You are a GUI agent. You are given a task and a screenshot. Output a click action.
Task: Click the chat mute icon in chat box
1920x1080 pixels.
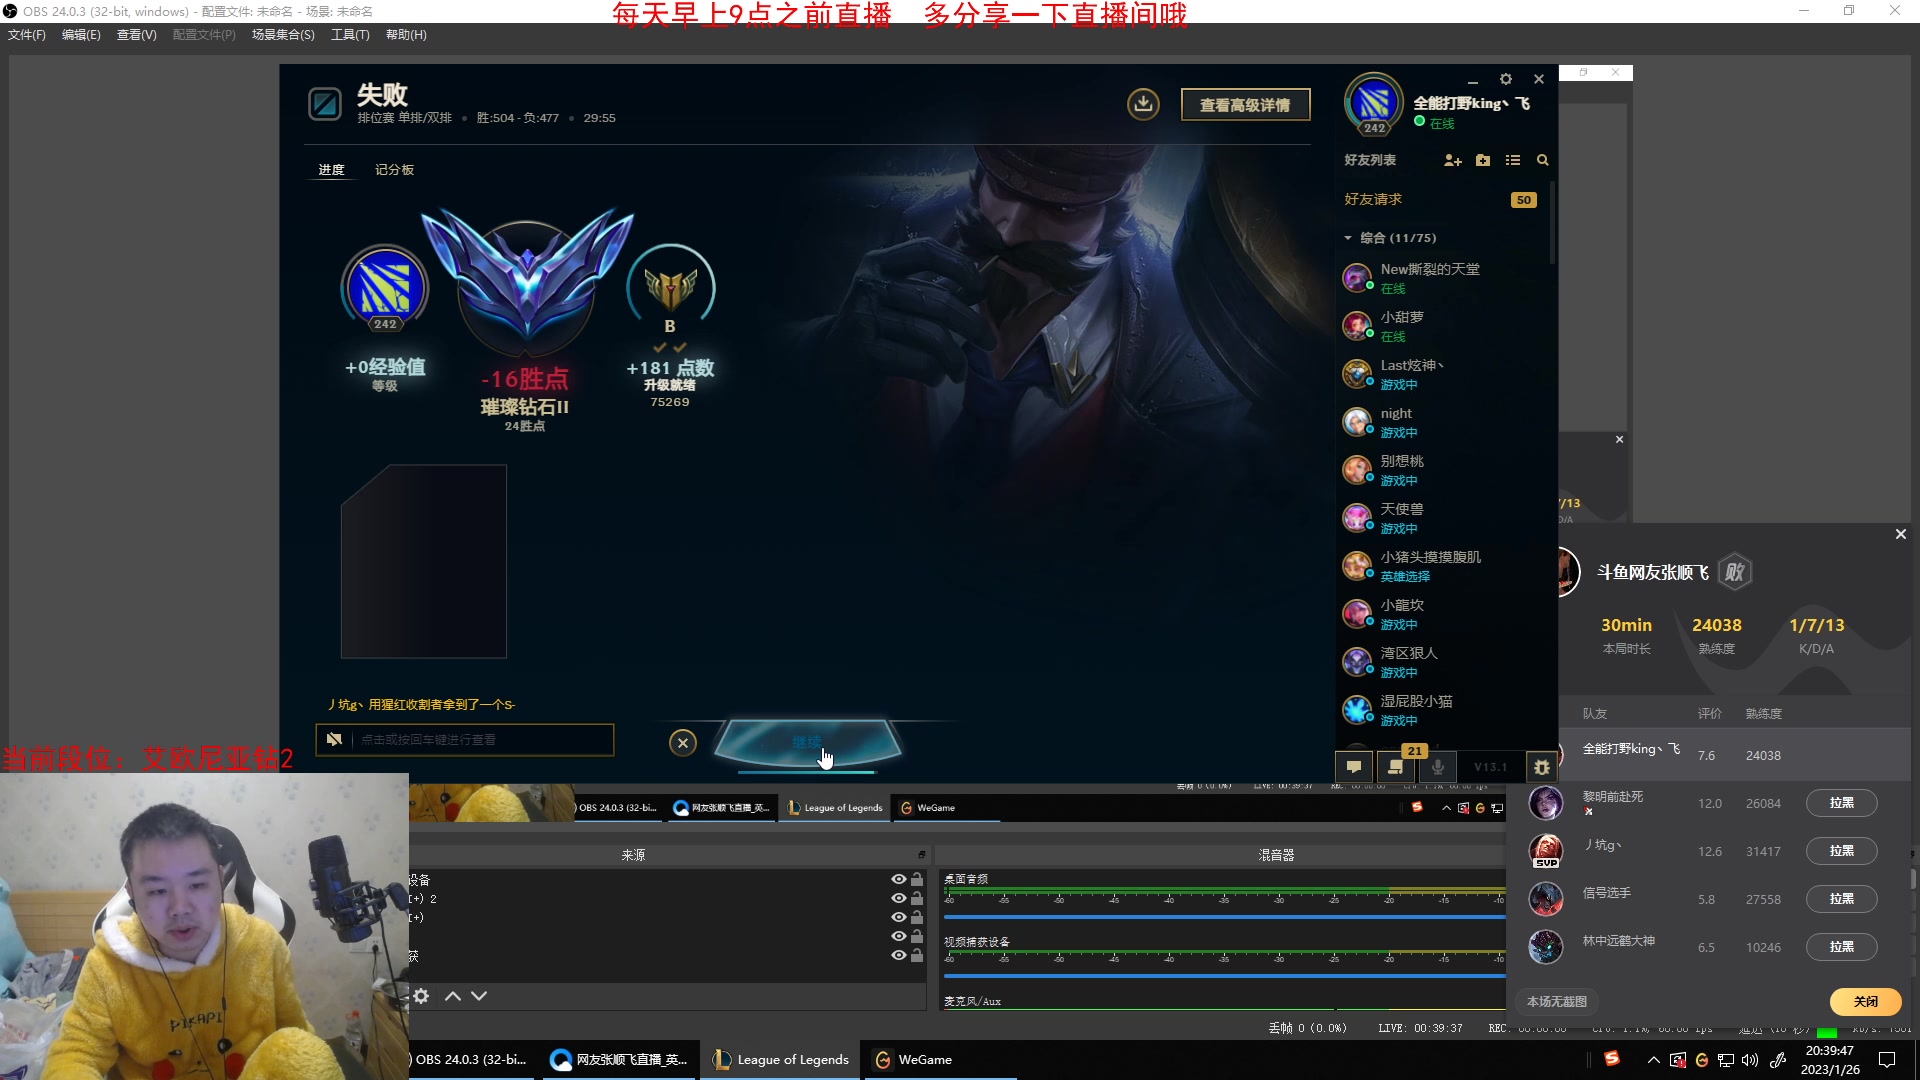pos(334,740)
